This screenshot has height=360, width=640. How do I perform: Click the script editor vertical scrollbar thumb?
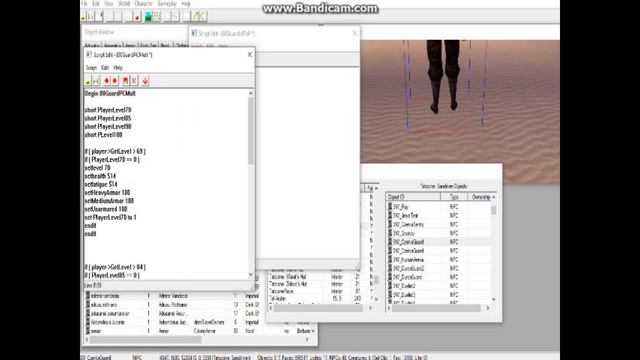(251, 131)
